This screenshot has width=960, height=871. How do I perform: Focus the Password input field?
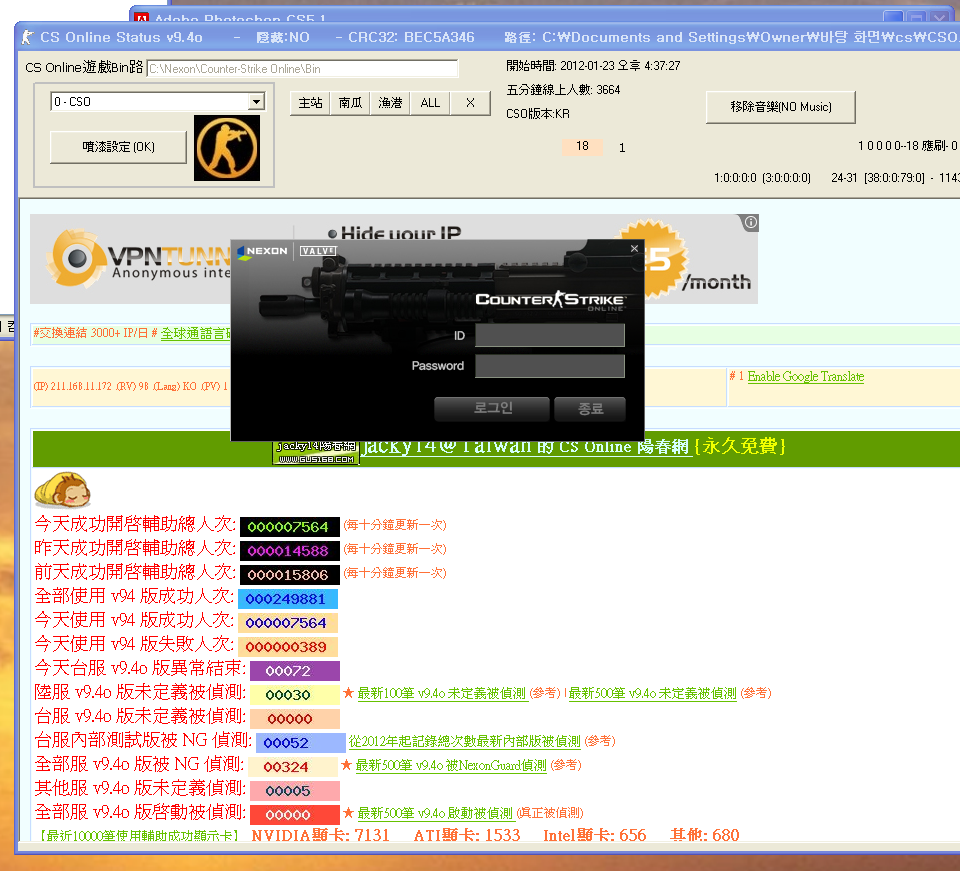(x=550, y=366)
